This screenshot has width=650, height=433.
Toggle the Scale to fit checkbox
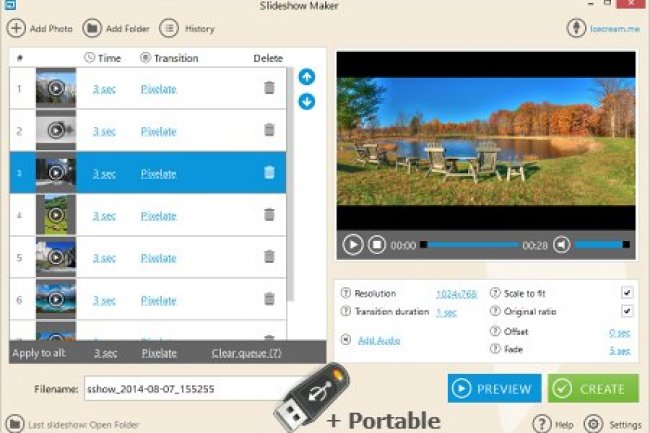point(627,293)
